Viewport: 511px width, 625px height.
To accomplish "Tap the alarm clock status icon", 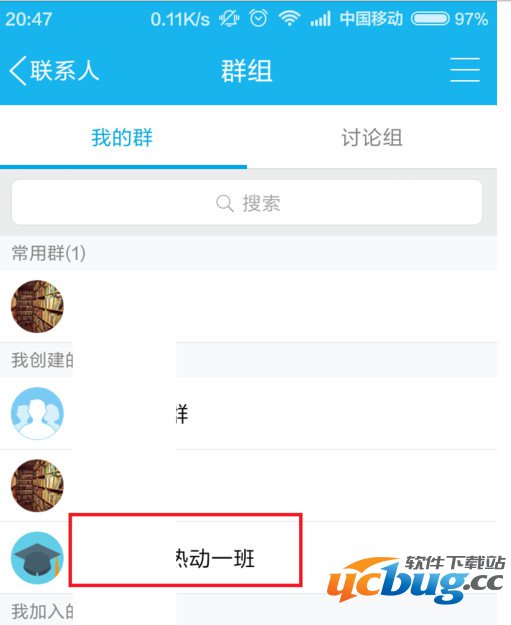I will coord(258,18).
